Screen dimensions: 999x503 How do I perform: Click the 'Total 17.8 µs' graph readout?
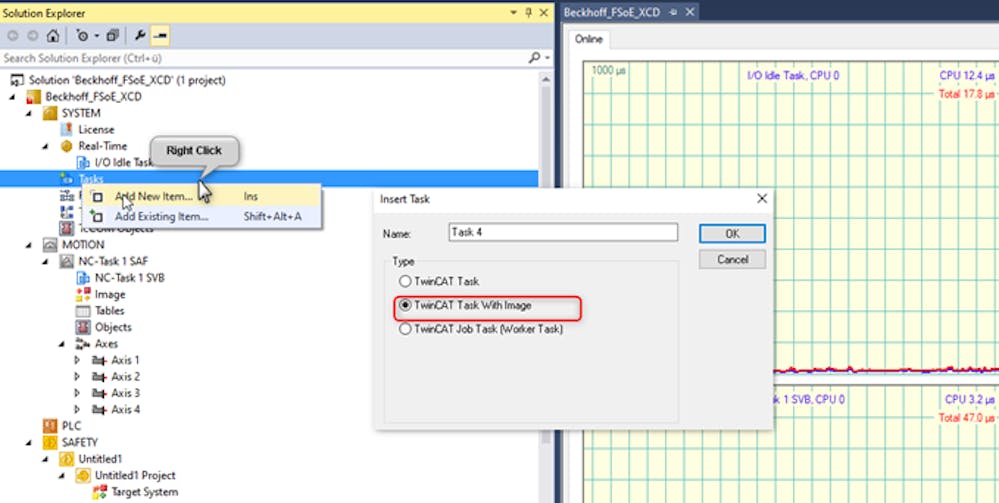click(x=967, y=94)
